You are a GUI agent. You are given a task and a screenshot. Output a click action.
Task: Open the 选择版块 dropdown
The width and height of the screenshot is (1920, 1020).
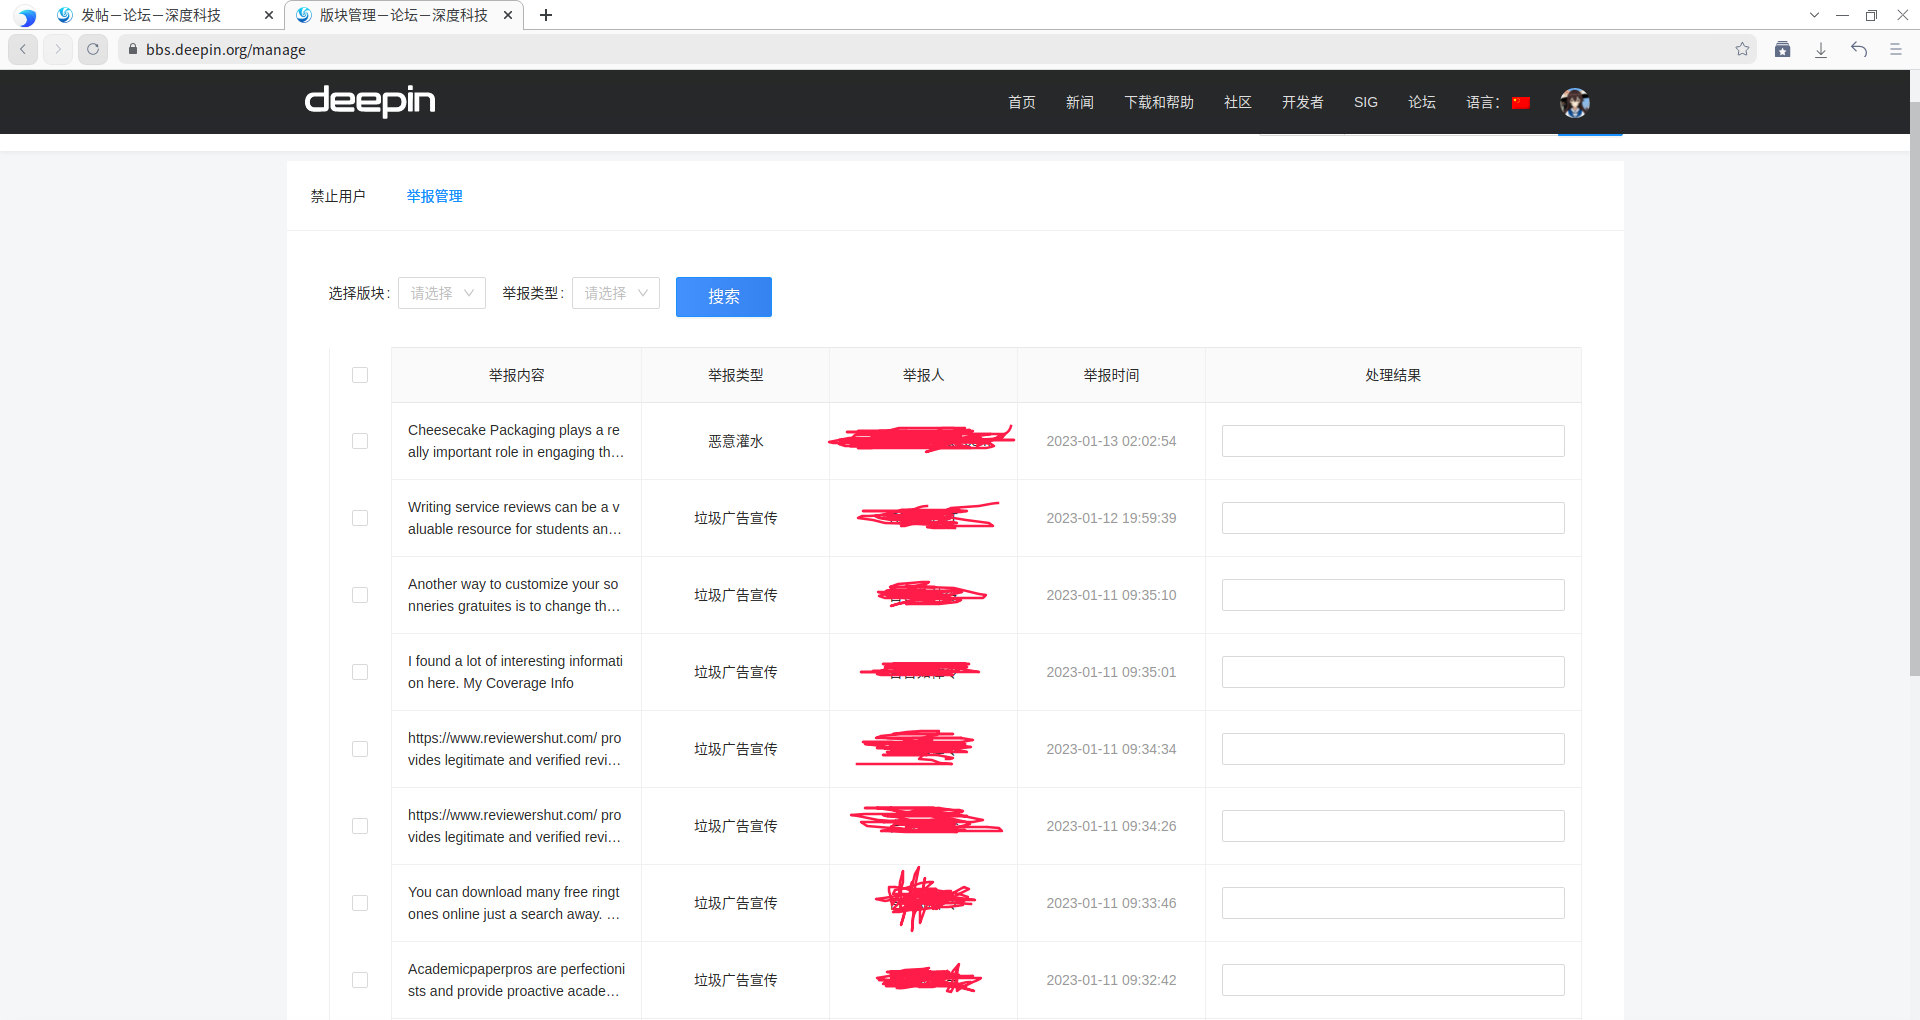click(x=441, y=293)
